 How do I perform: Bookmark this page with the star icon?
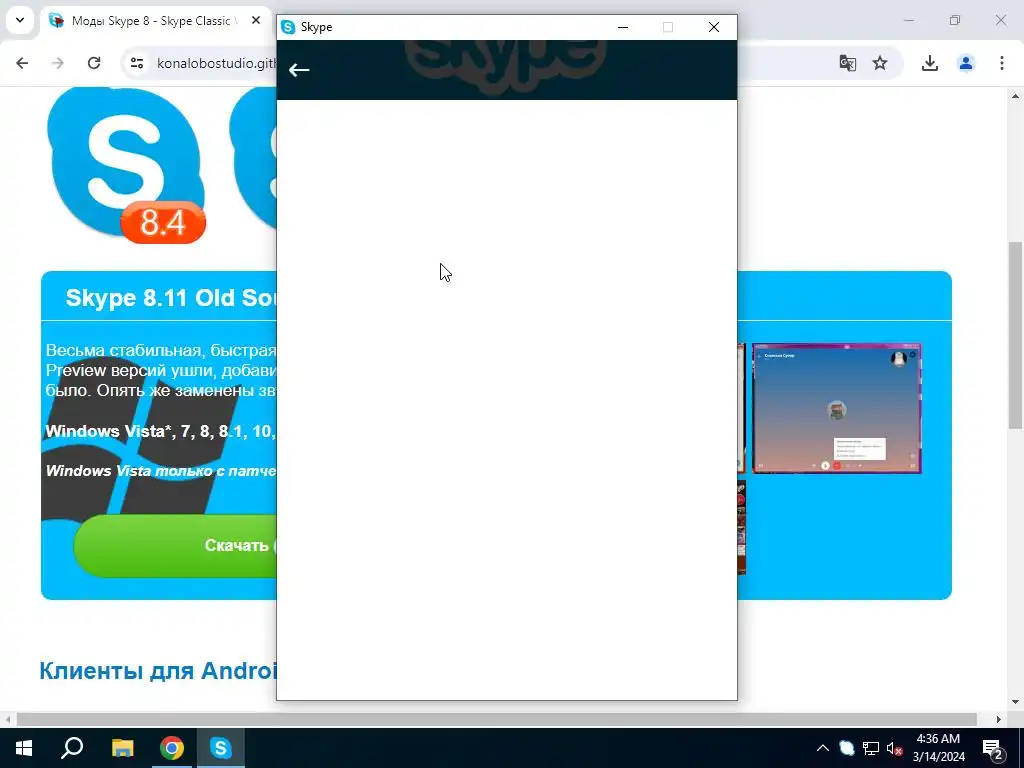click(880, 63)
